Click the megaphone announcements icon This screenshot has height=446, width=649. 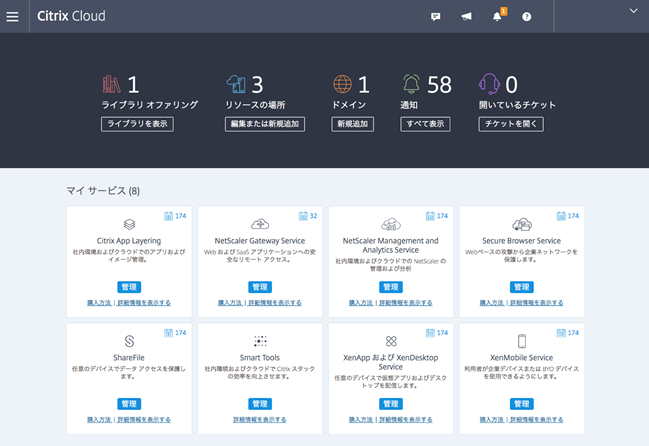(x=466, y=17)
